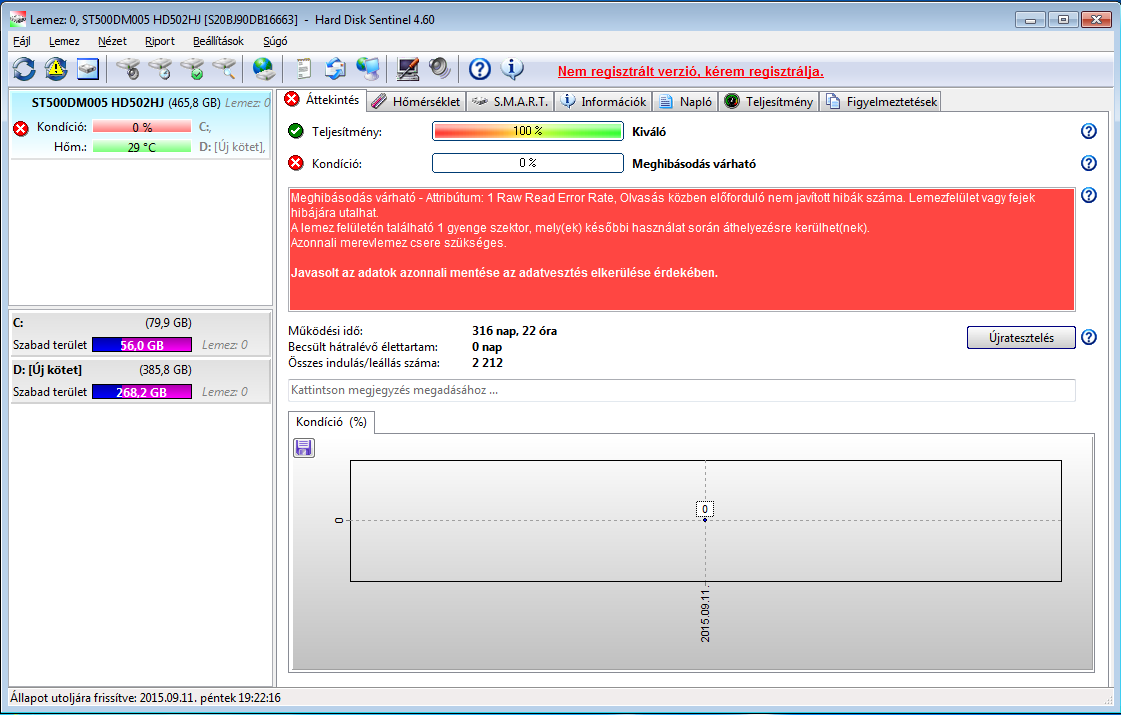Click the help icon beside Kondíció bar
Viewport: 1121px width, 715px height.
coord(1088,163)
